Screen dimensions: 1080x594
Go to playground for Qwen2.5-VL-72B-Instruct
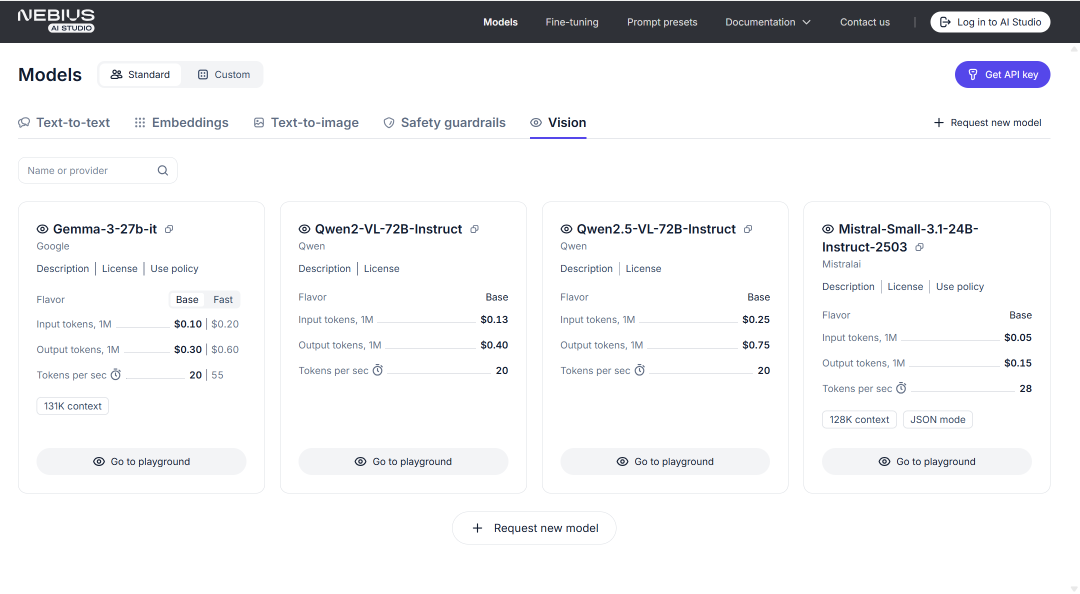665,462
